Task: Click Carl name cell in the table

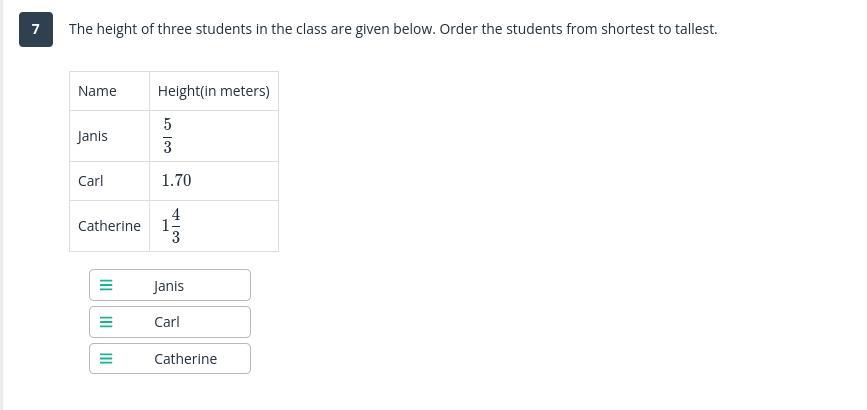Action: 91,181
